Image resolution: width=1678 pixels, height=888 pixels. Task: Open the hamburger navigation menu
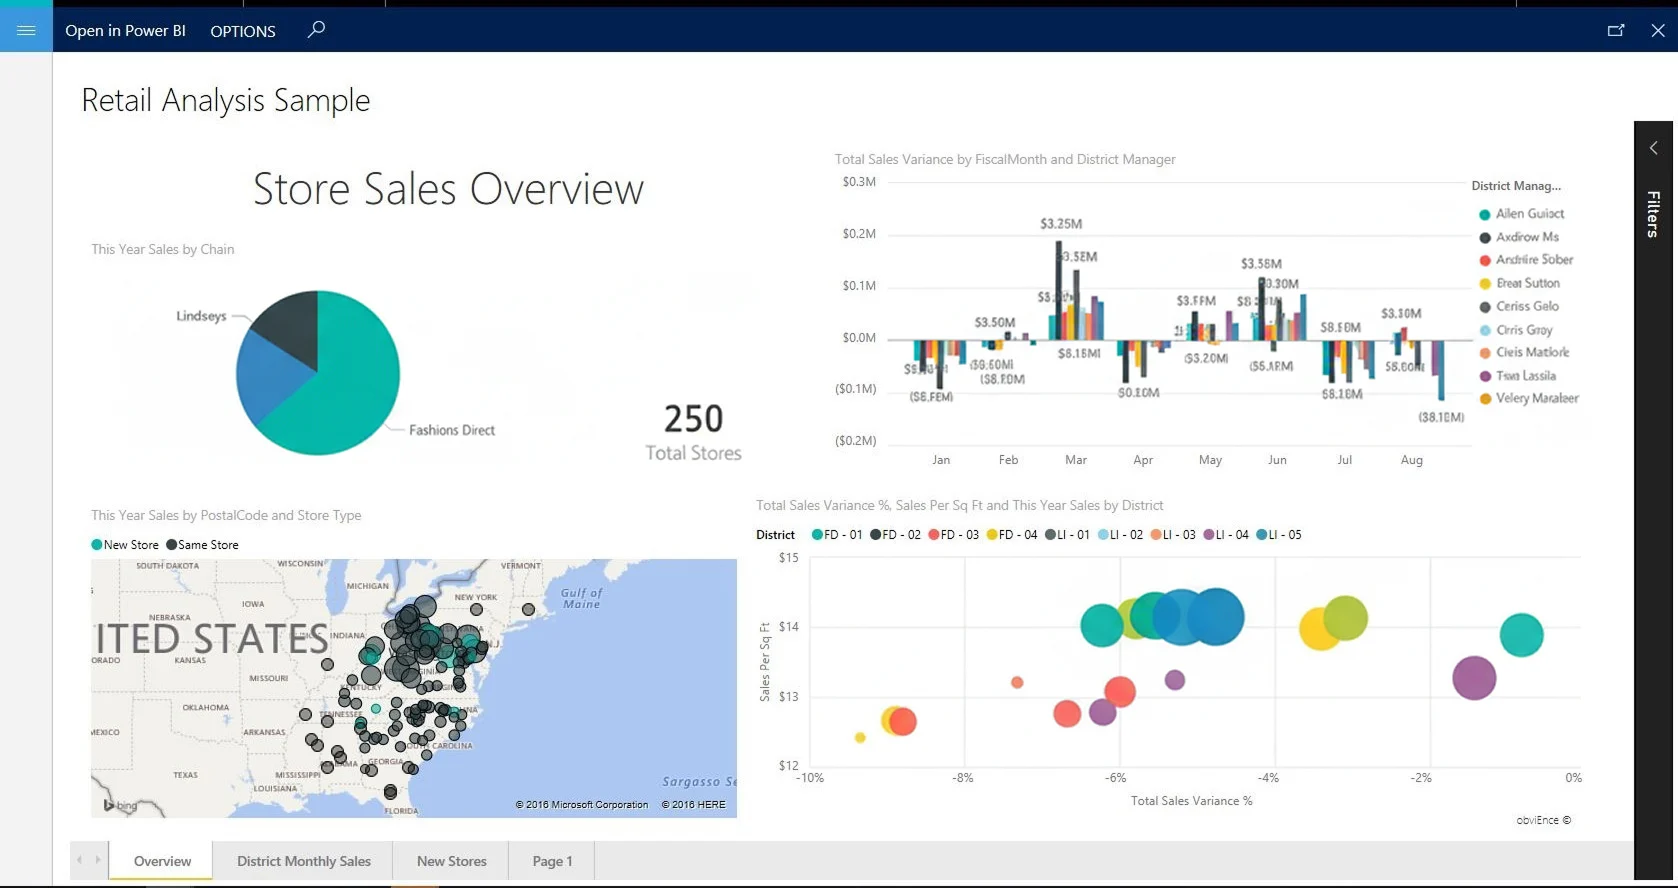point(26,30)
